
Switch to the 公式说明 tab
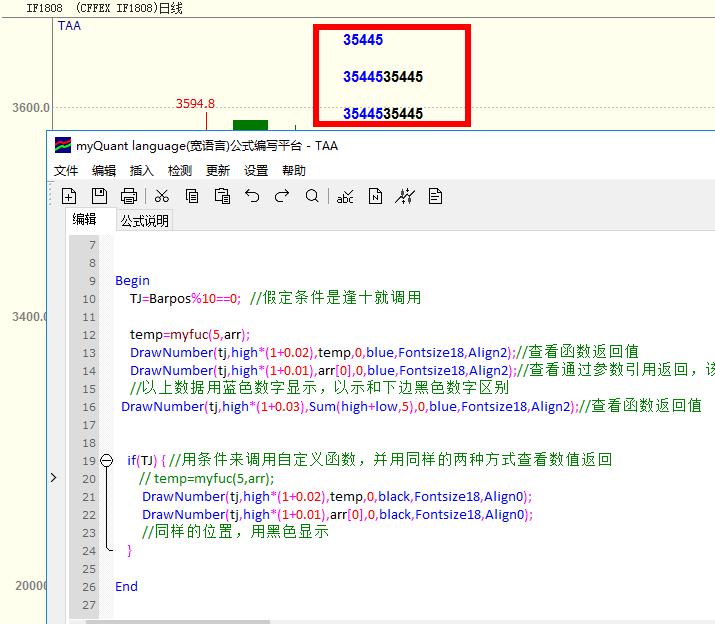point(145,221)
